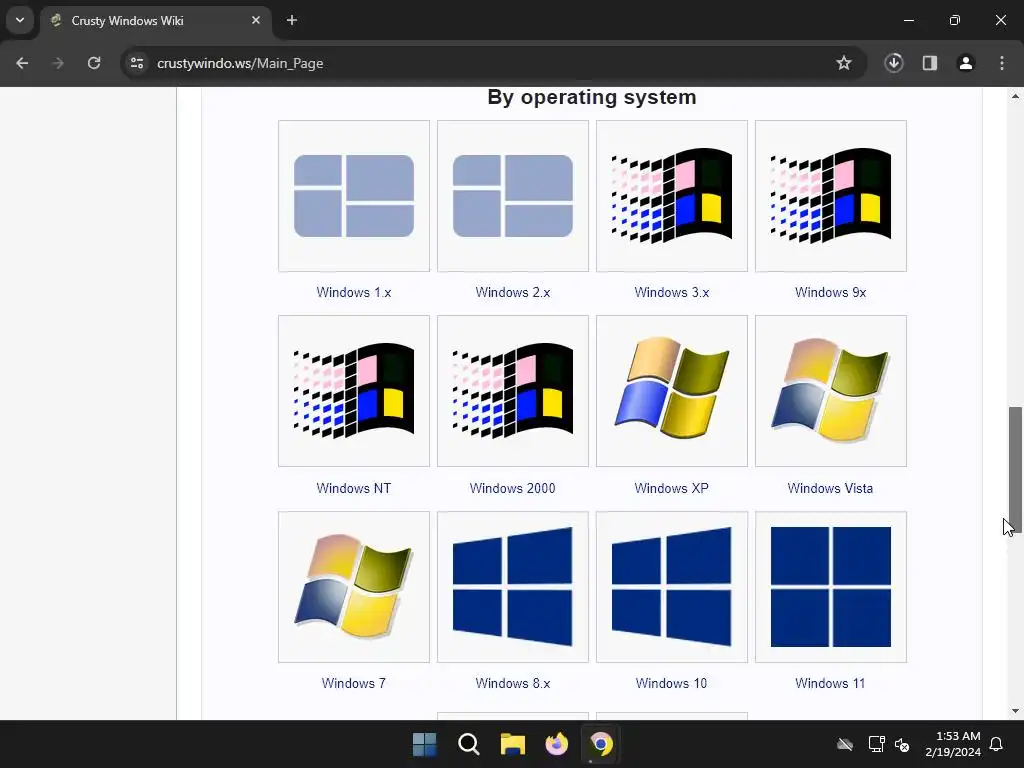1024x768 pixels.
Task: Close the Crusty Windows Wiki tab
Action: click(x=256, y=20)
